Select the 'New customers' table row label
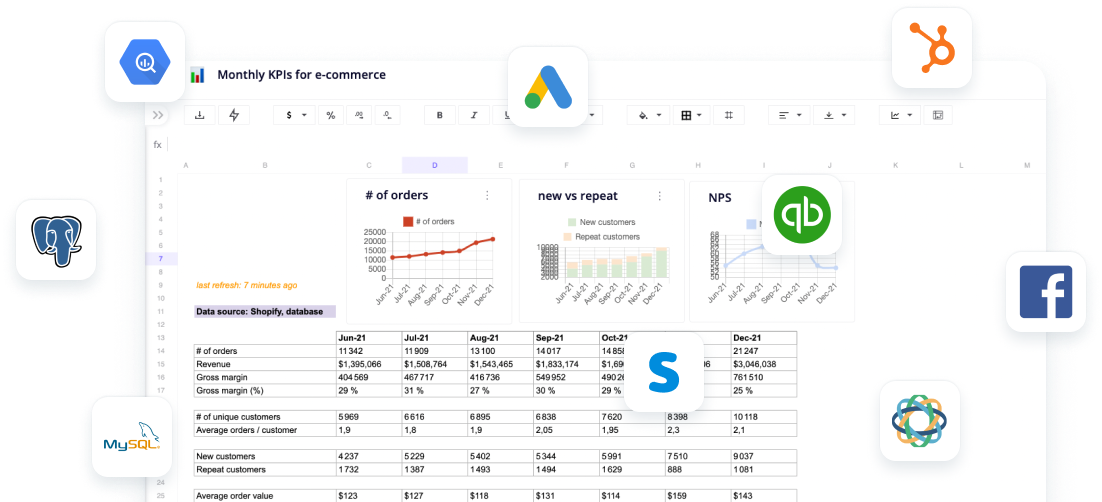1102x502 pixels. point(265,456)
